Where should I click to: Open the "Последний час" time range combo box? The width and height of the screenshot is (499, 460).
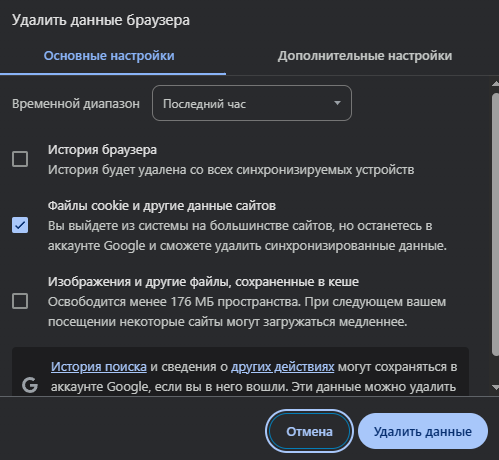pyautogui.click(x=252, y=103)
